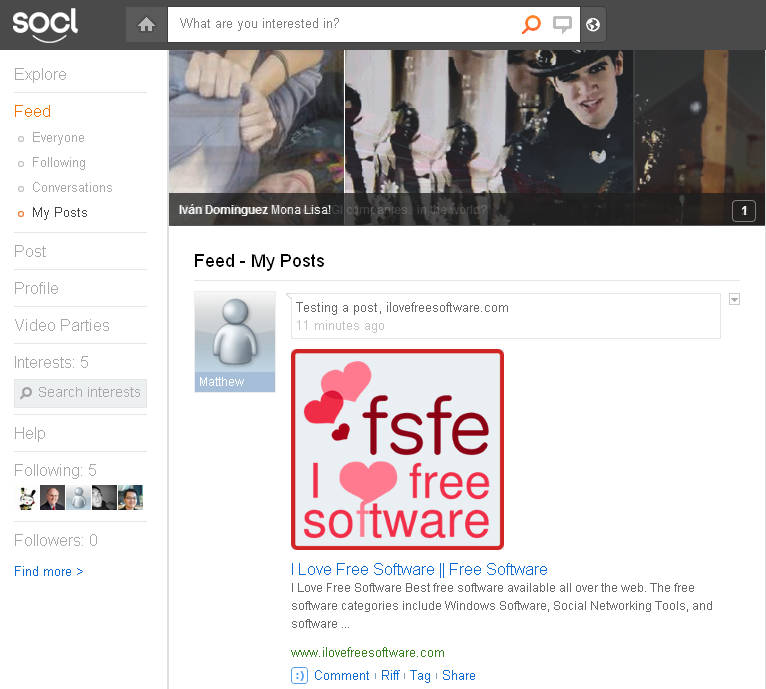This screenshot has height=689, width=766.
Task: Select Feed in the sidebar
Action: pyautogui.click(x=32, y=111)
